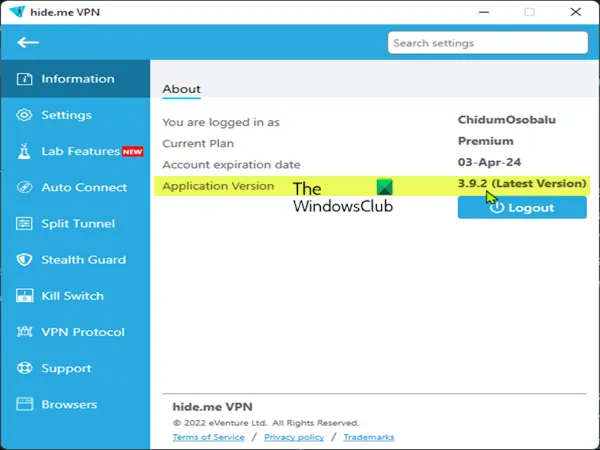600x450 pixels.
Task: Open Kill Switch section
Action: tap(75, 296)
